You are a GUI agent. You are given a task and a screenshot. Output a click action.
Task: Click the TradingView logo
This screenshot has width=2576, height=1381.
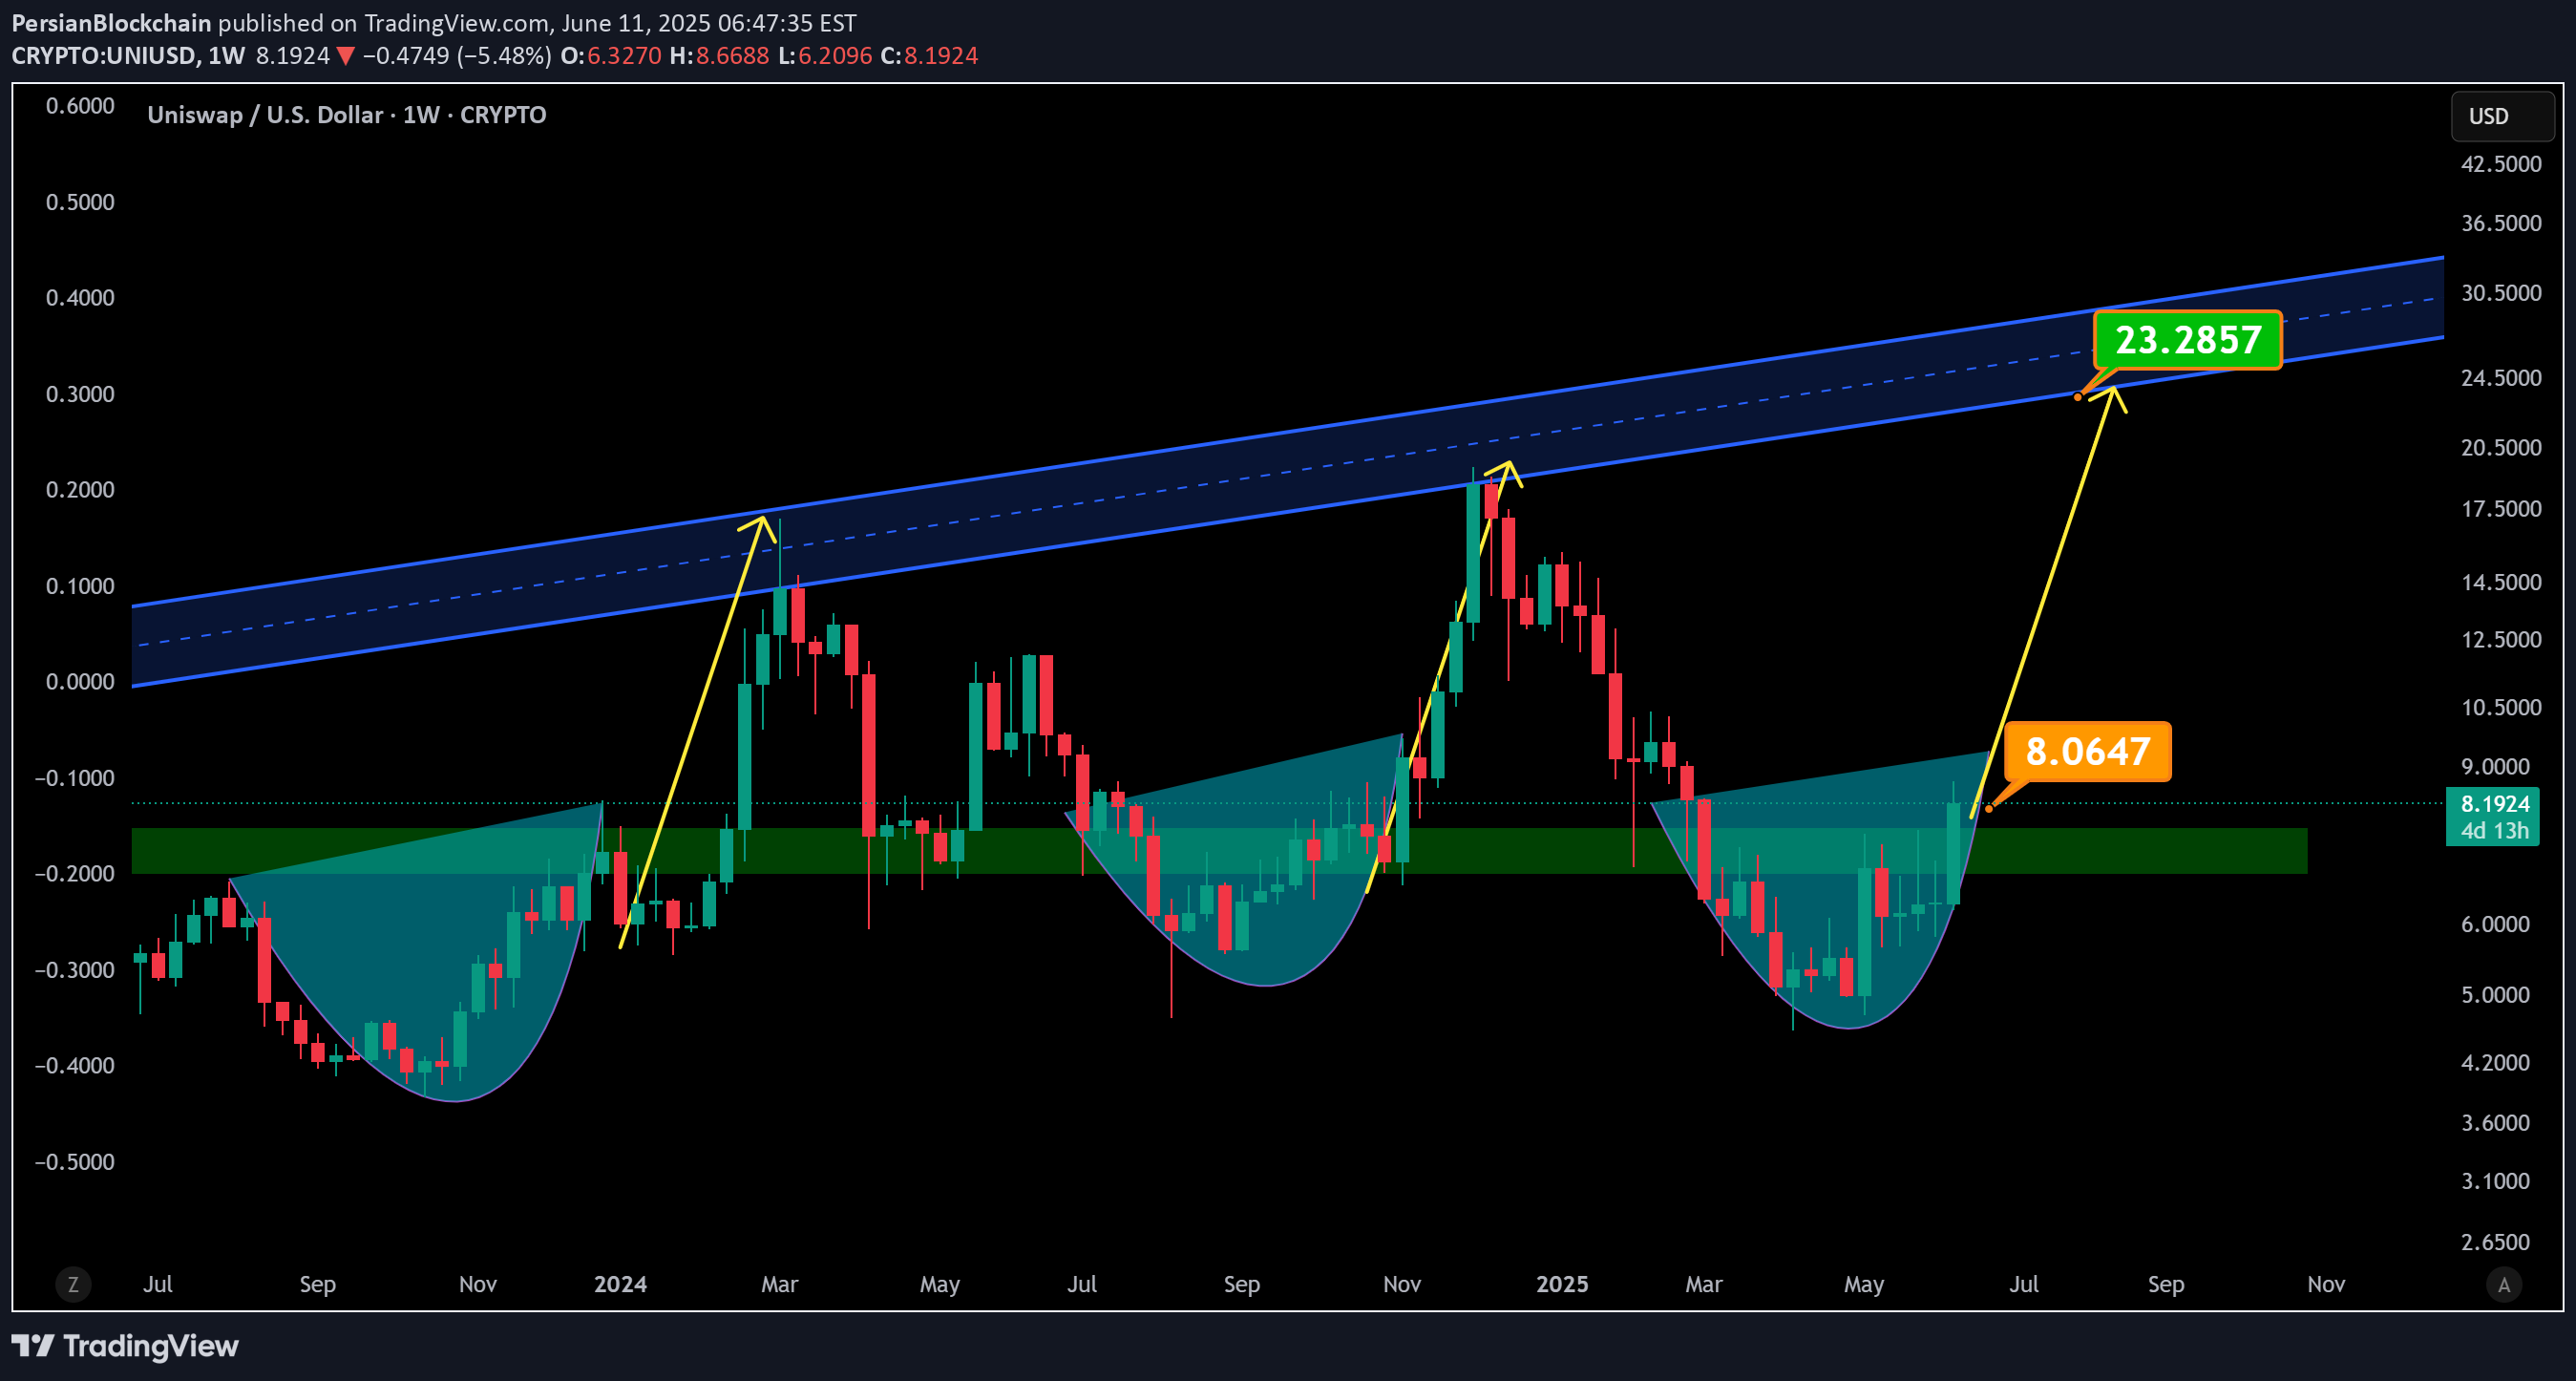pos(125,1346)
